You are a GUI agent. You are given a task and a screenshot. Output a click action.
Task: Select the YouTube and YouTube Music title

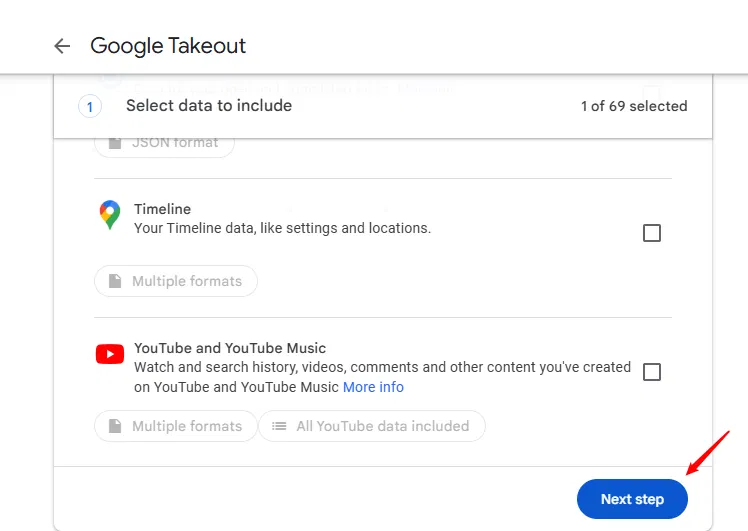click(x=230, y=348)
